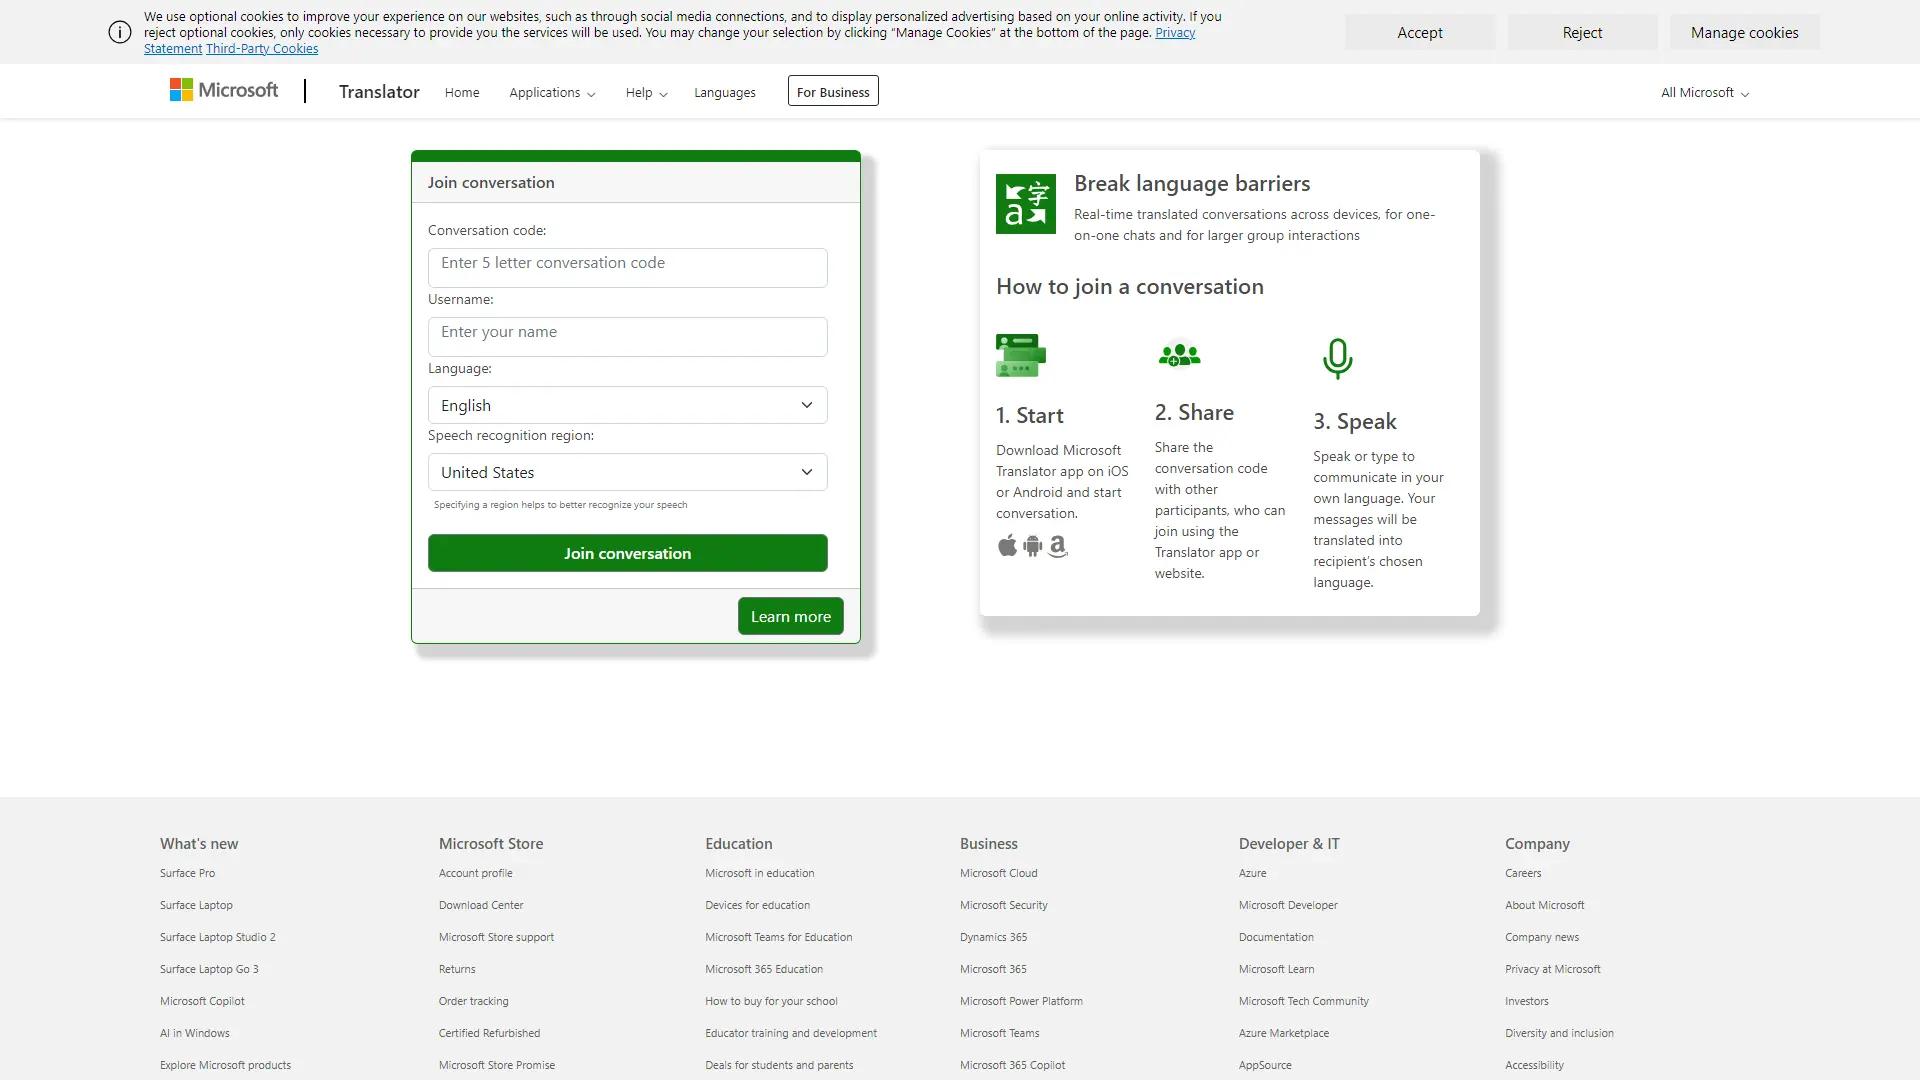
Task: Open Manage cookies settings
Action: 1744,32
